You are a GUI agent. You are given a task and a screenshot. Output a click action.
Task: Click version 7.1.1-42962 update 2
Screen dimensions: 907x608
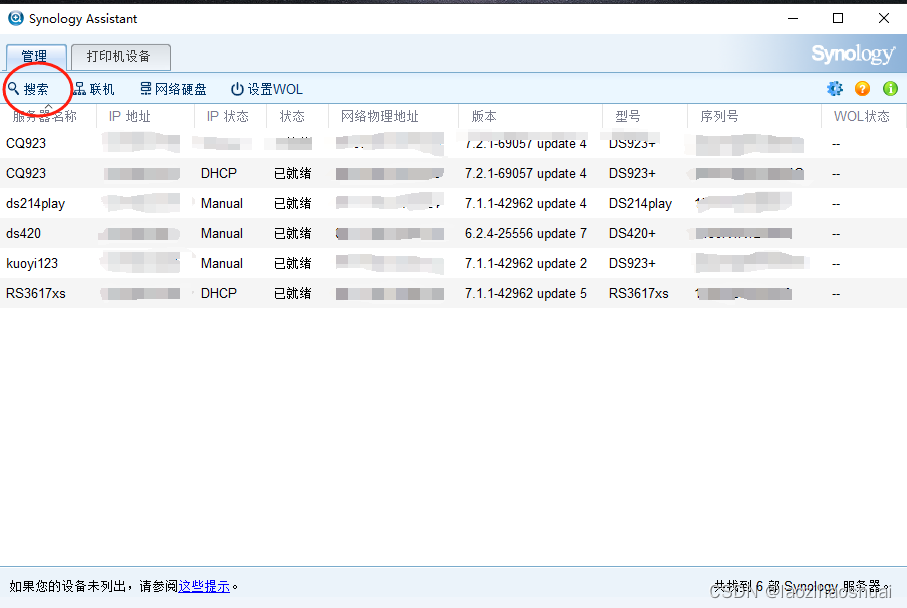pyautogui.click(x=526, y=264)
